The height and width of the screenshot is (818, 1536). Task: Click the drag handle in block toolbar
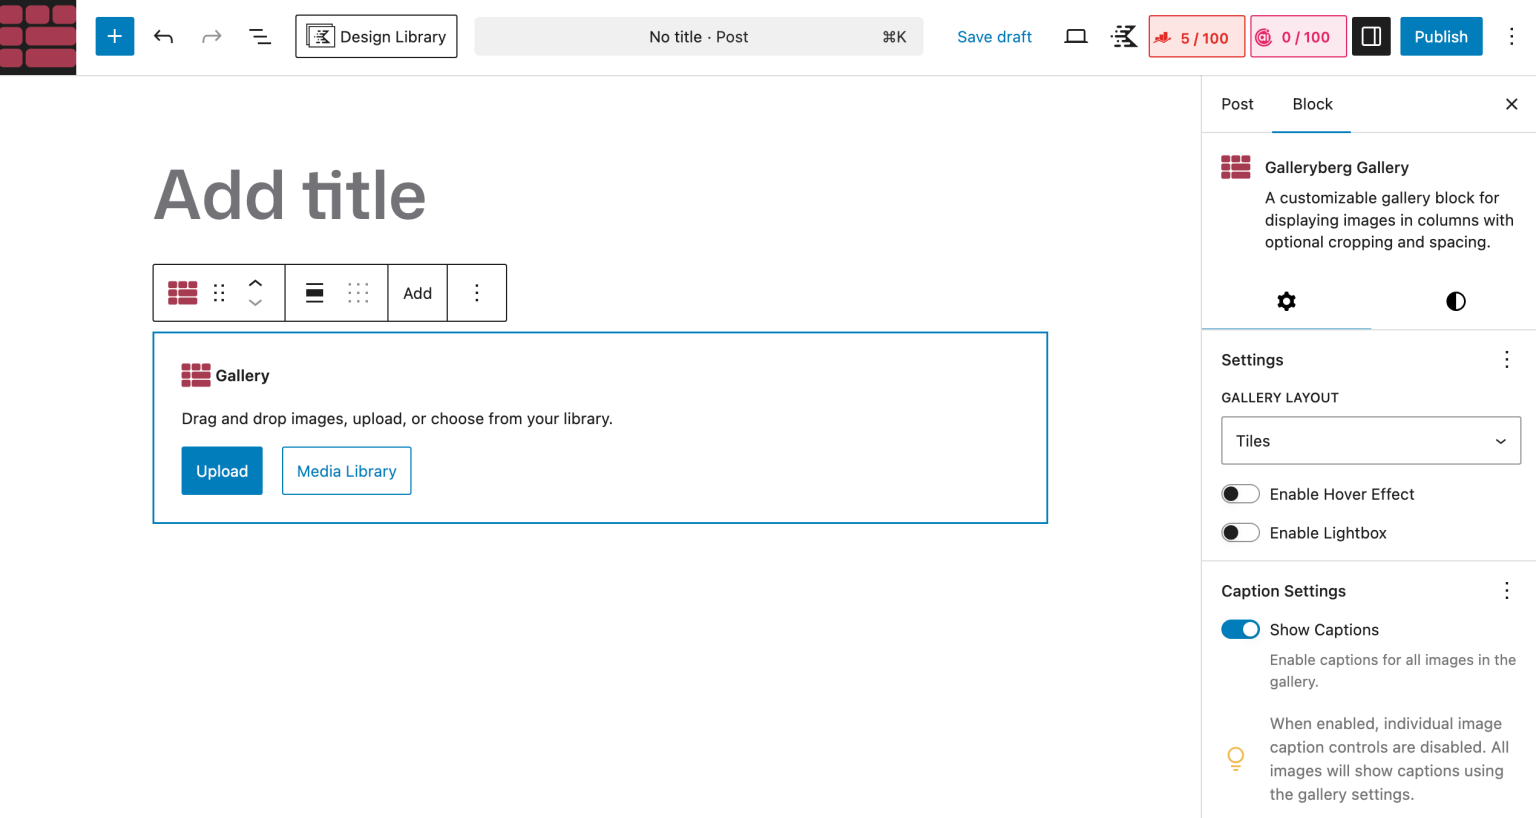219,293
